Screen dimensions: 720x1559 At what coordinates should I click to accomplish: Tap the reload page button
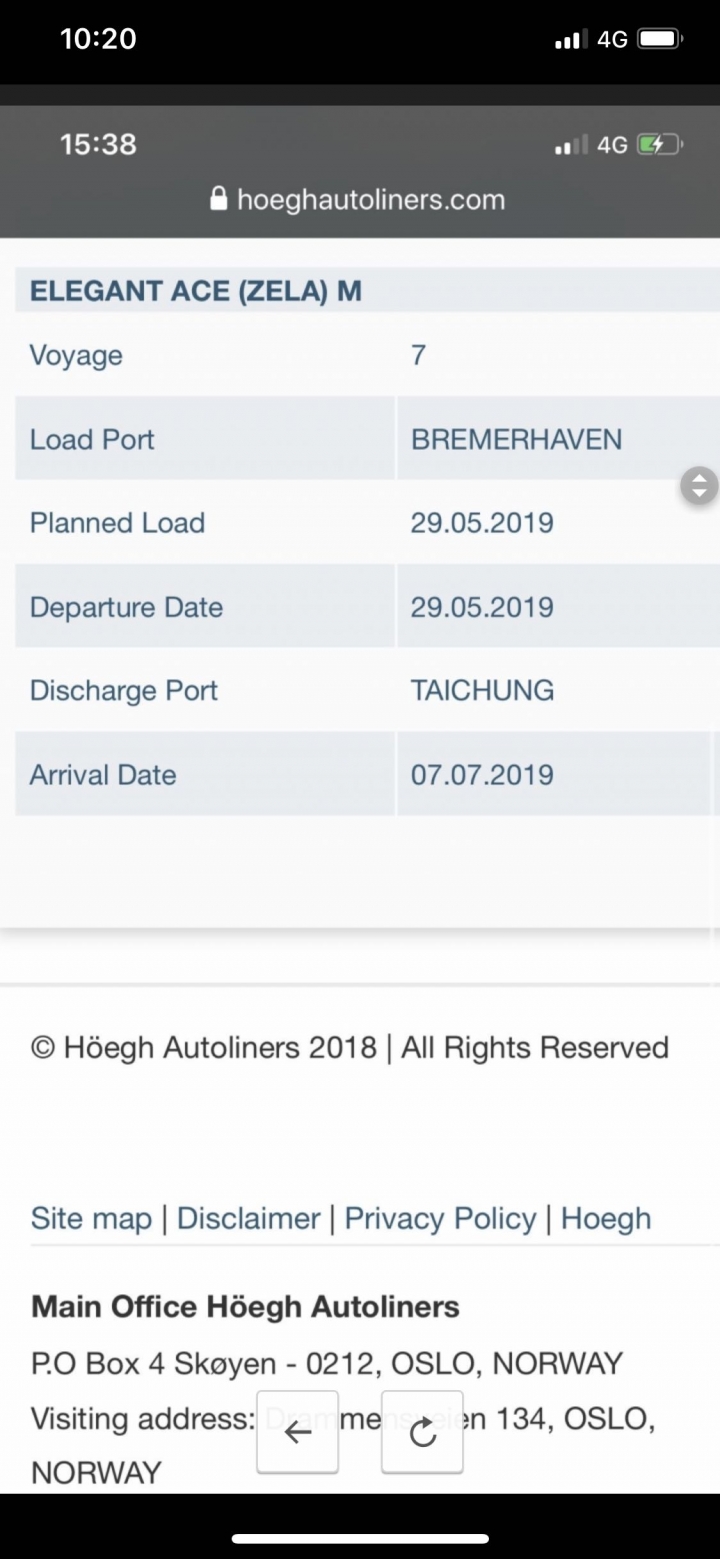pyautogui.click(x=422, y=1431)
